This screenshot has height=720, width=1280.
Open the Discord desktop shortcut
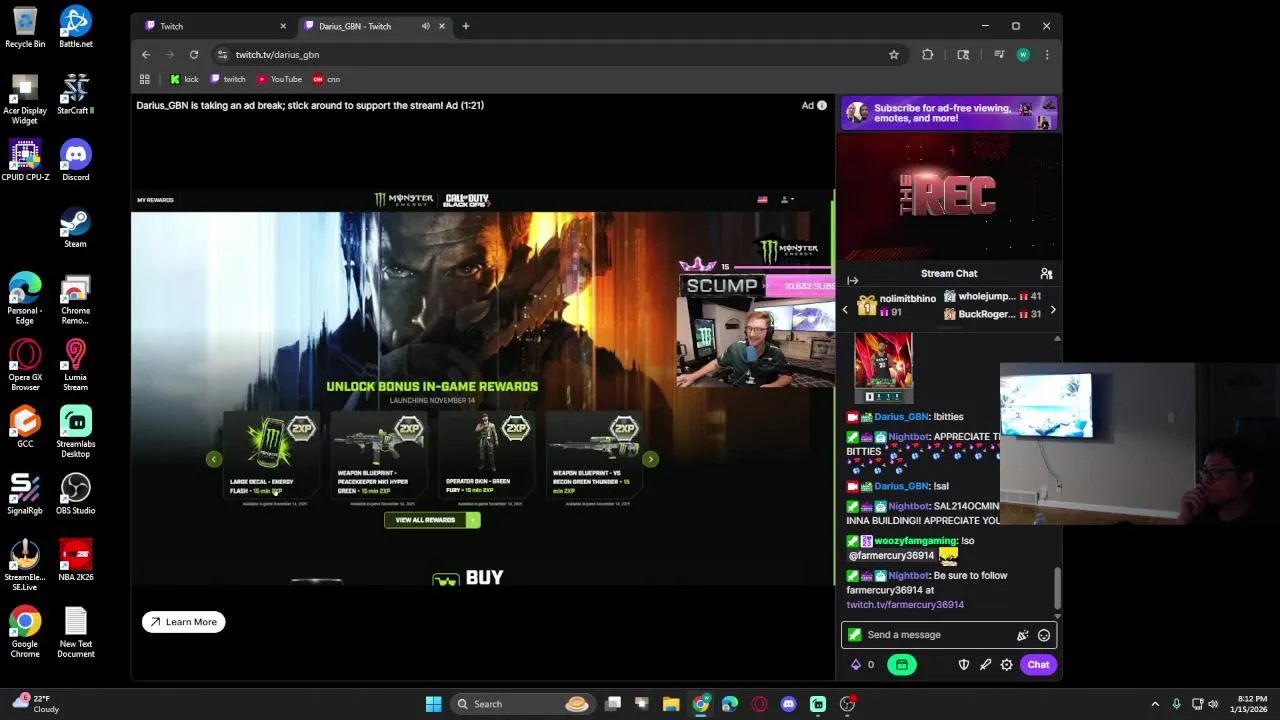pos(76,160)
